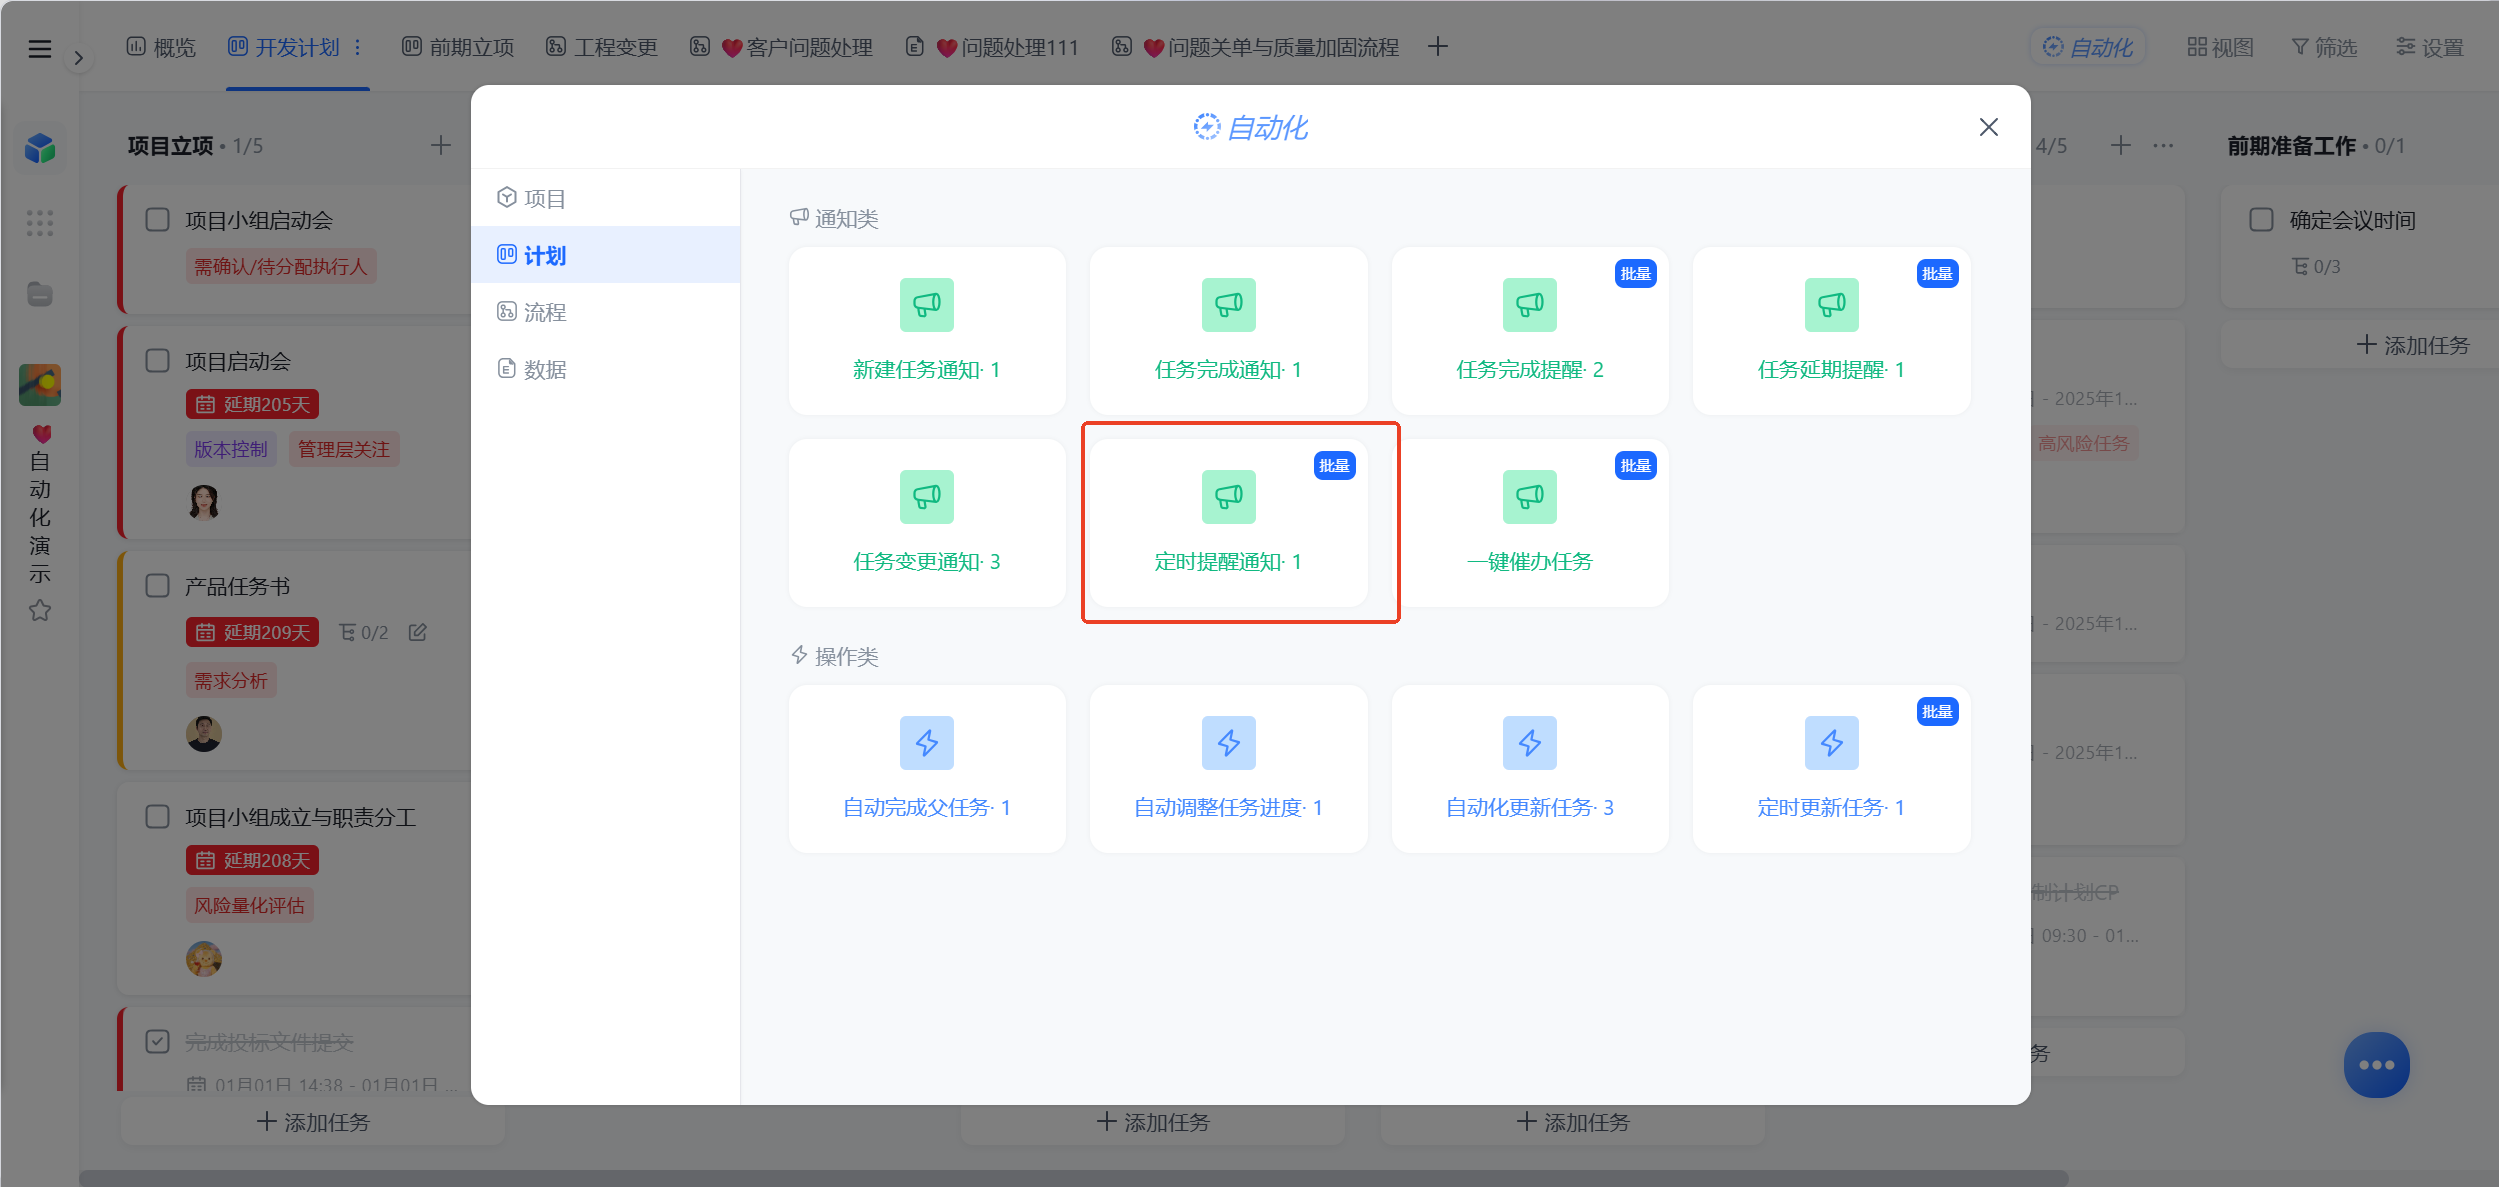Open the 开发计划 tab options dots
Screen dimensions: 2499x1187
(357, 47)
